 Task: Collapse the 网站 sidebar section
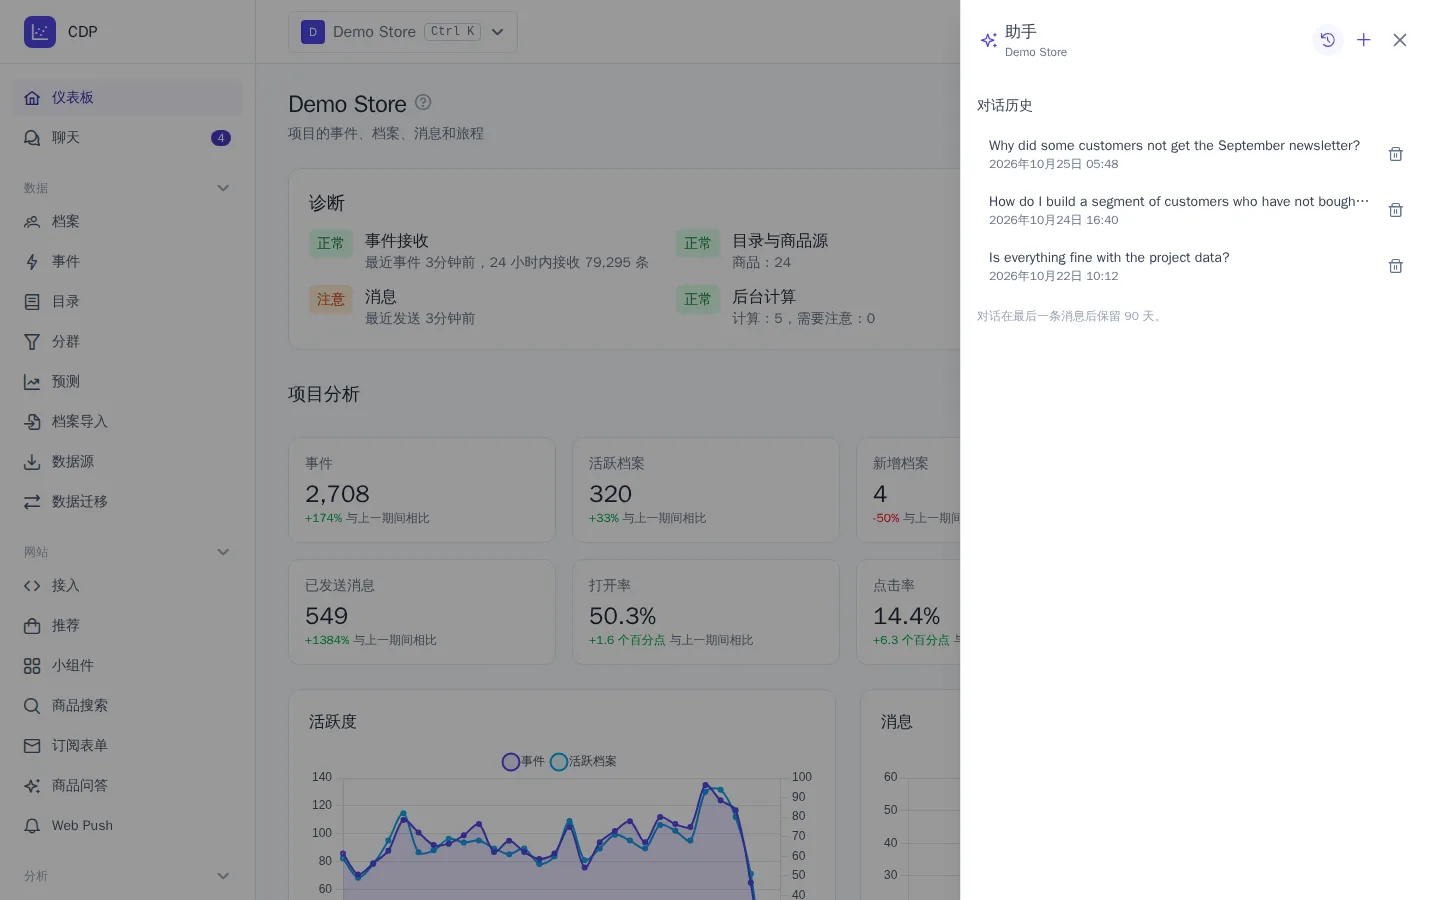tap(223, 552)
